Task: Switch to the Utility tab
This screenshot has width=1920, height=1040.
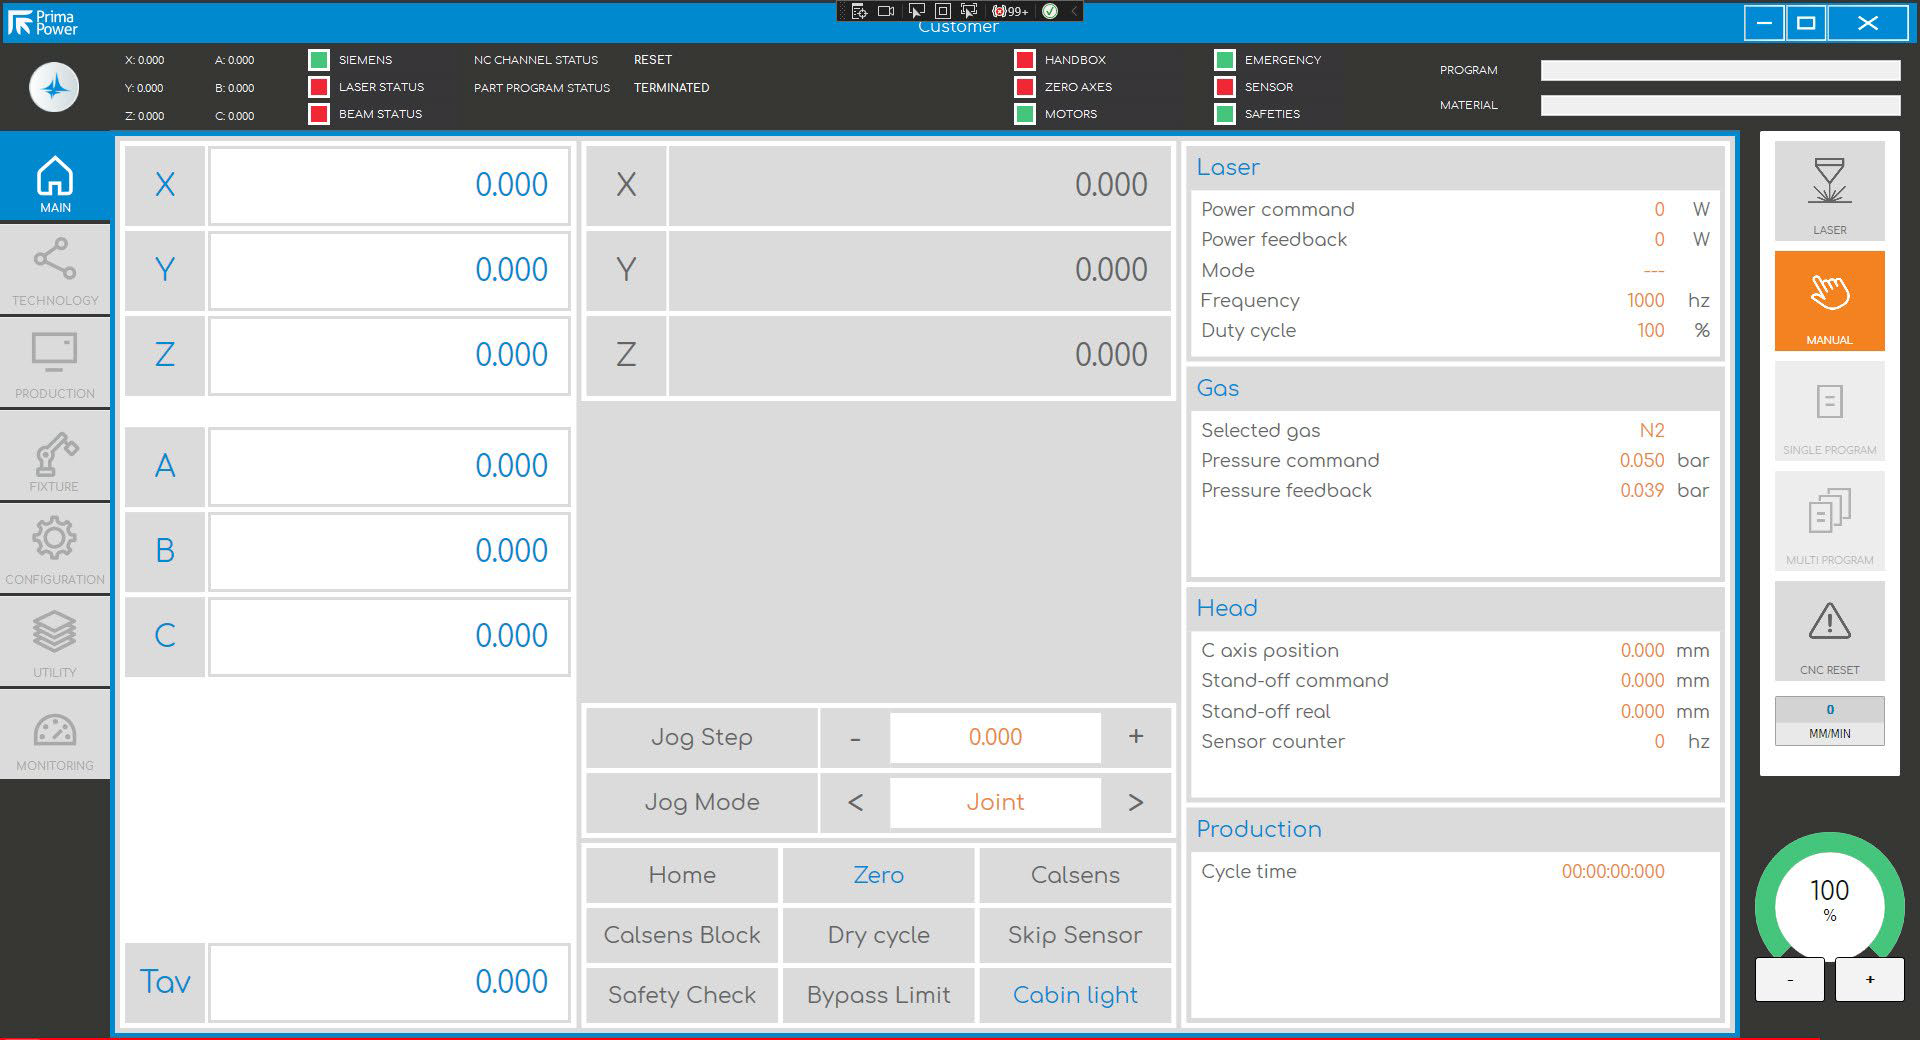Action: point(55,642)
